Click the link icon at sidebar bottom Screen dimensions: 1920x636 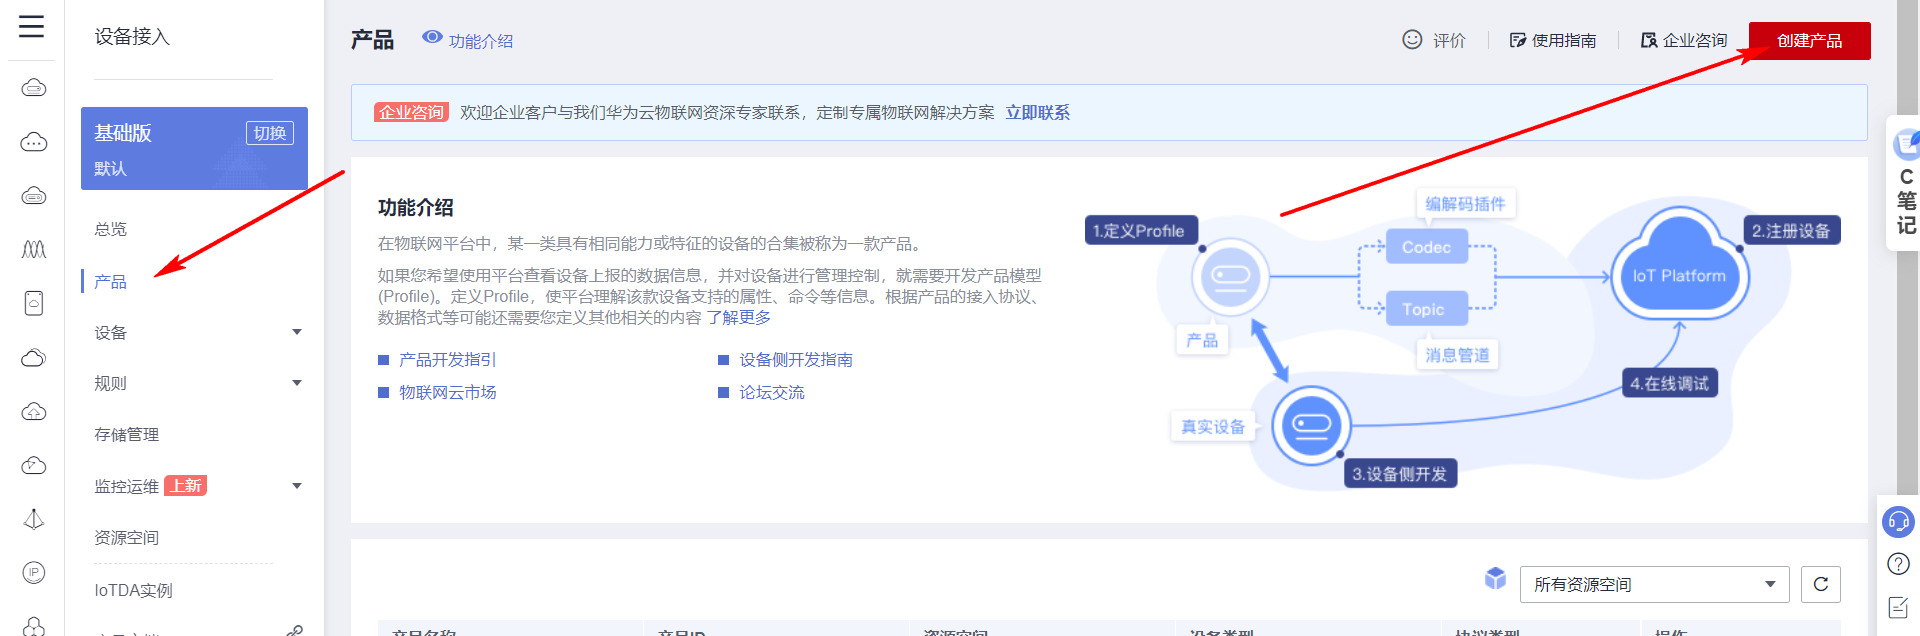pyautogui.click(x=294, y=630)
